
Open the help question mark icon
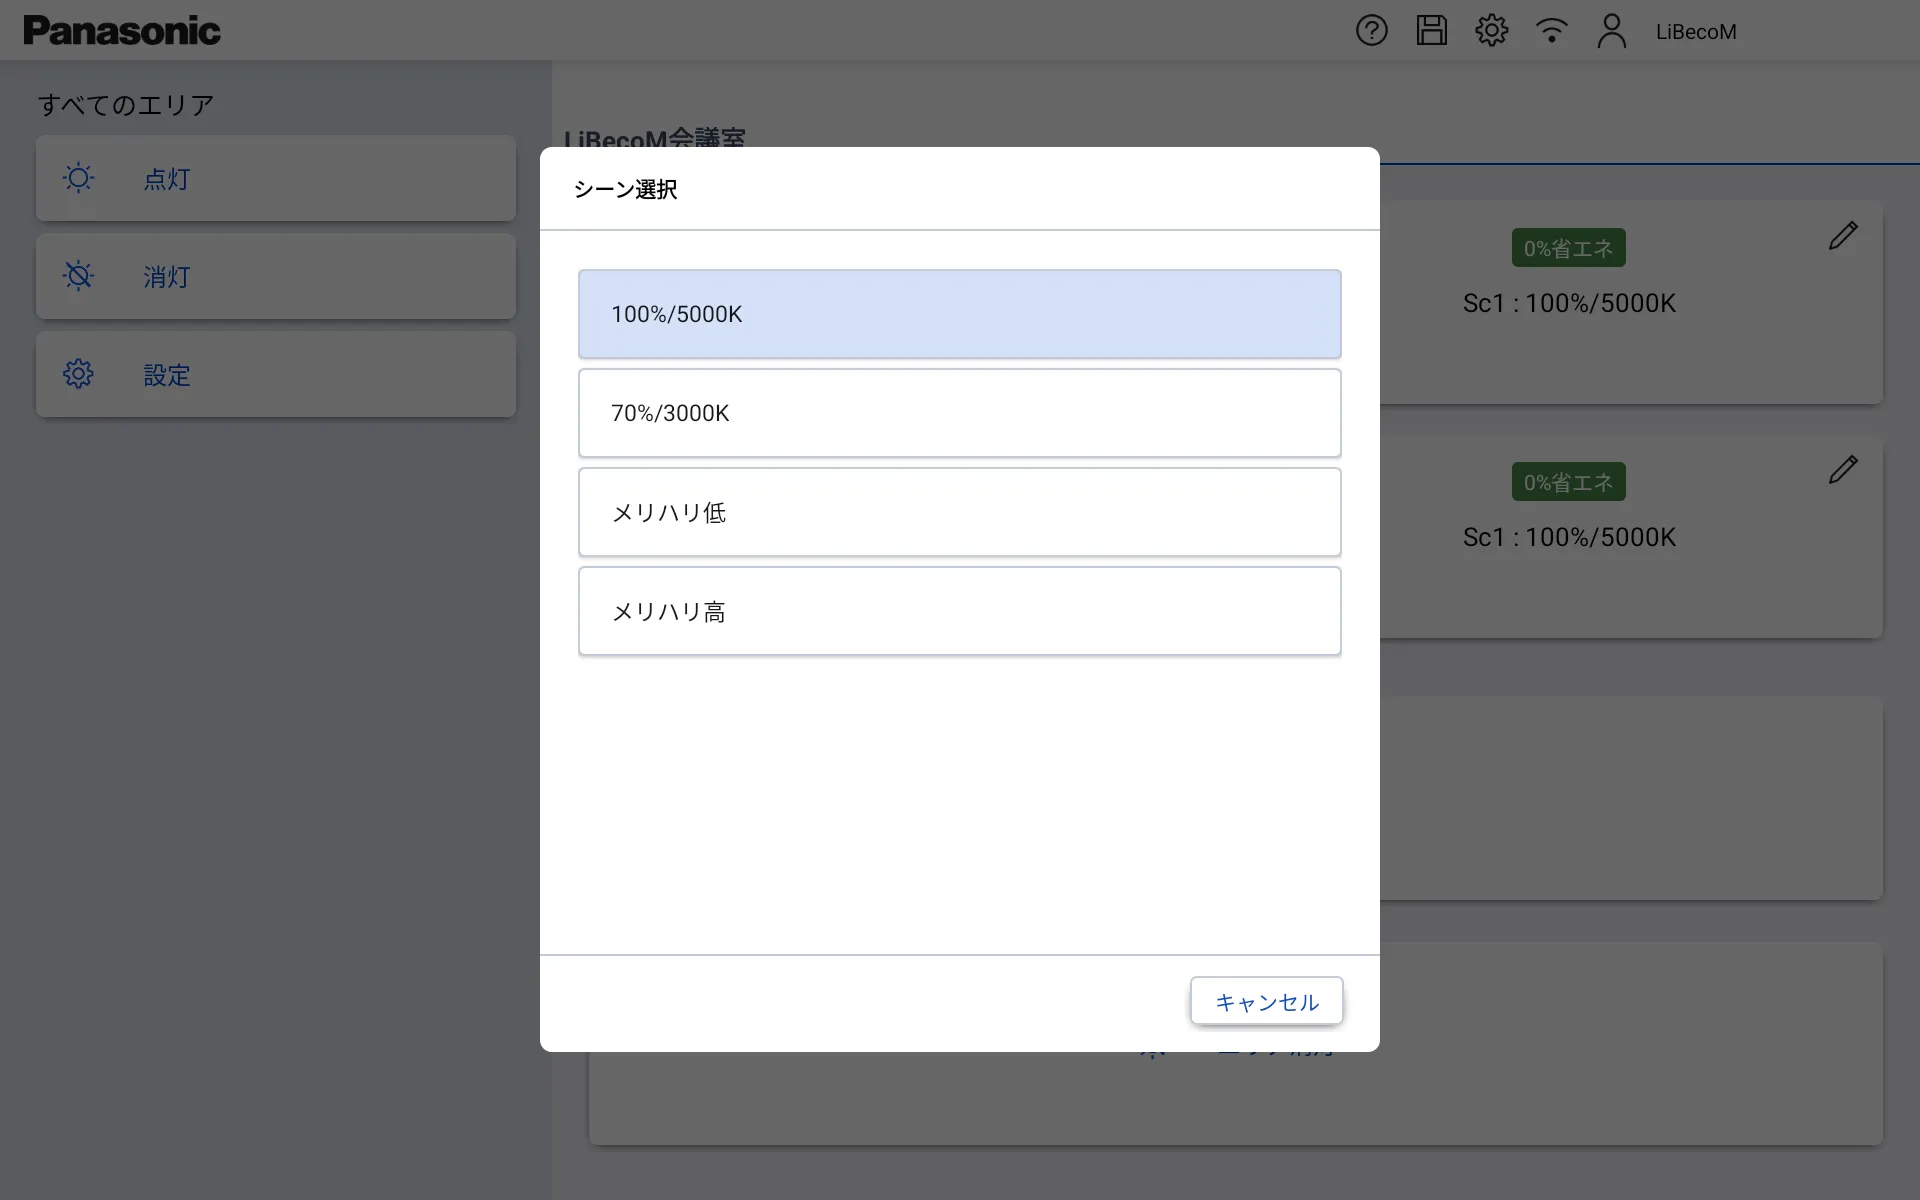pos(1371,30)
